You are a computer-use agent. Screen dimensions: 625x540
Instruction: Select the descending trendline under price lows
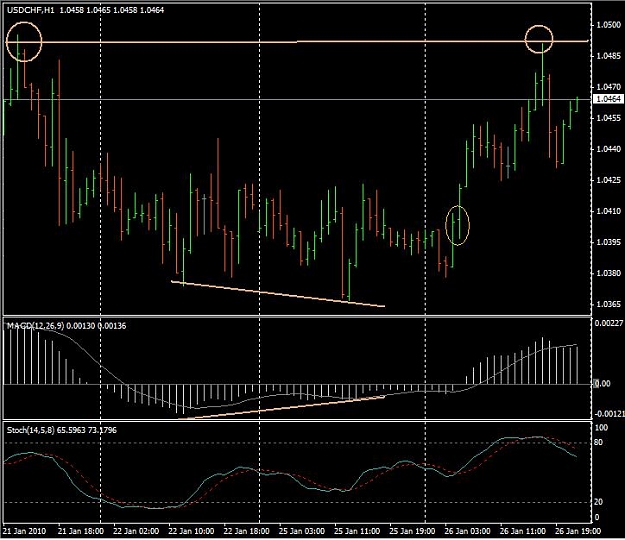[278, 294]
